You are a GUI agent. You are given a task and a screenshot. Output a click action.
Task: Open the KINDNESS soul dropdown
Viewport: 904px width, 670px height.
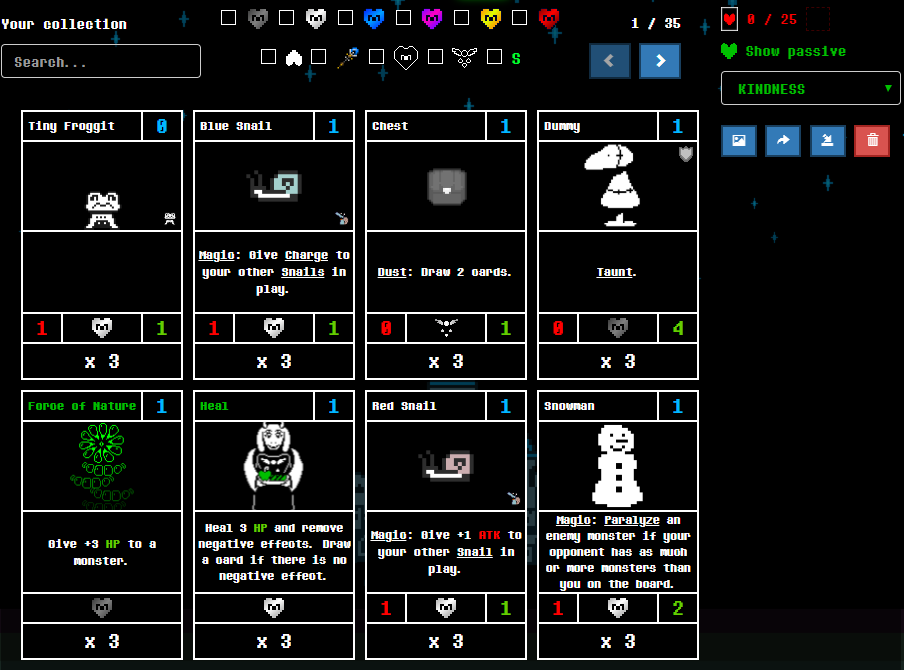tap(811, 89)
